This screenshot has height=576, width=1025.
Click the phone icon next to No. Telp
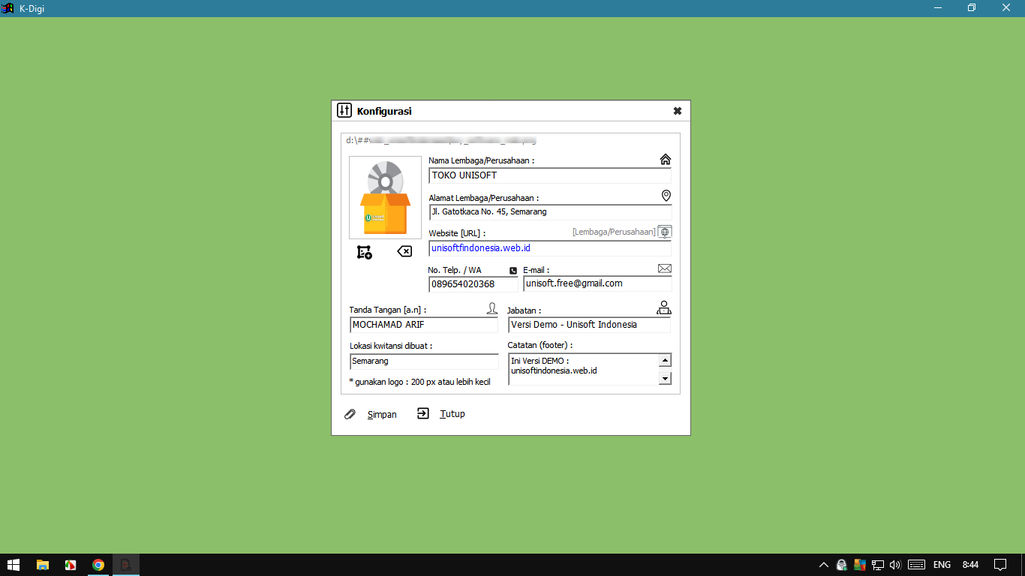click(513, 270)
